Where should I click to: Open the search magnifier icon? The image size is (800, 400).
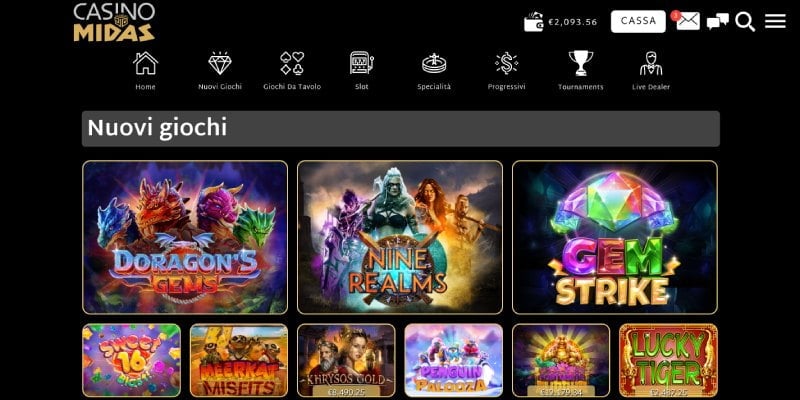tap(745, 22)
